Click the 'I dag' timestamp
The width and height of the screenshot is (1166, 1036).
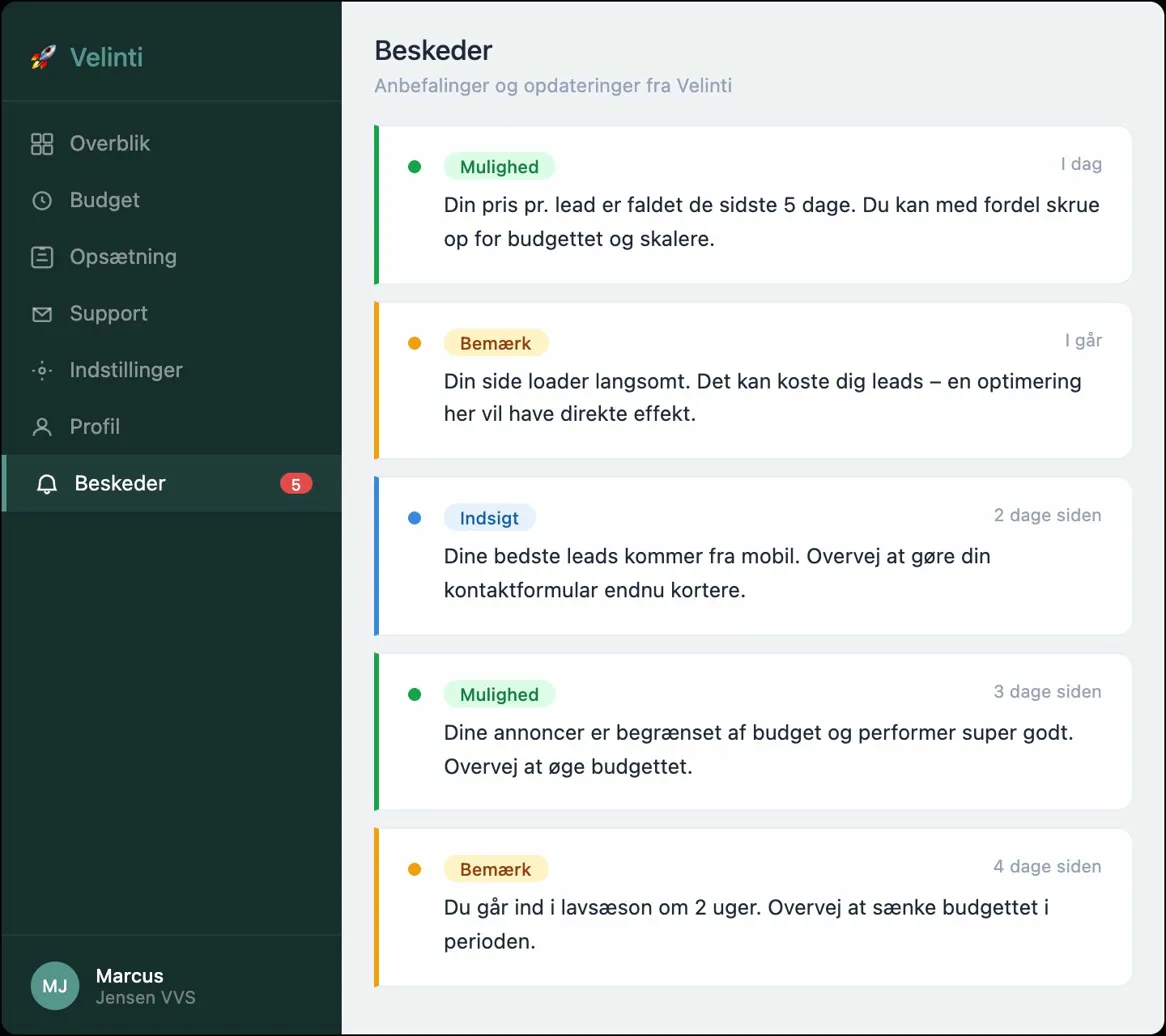(1080, 164)
